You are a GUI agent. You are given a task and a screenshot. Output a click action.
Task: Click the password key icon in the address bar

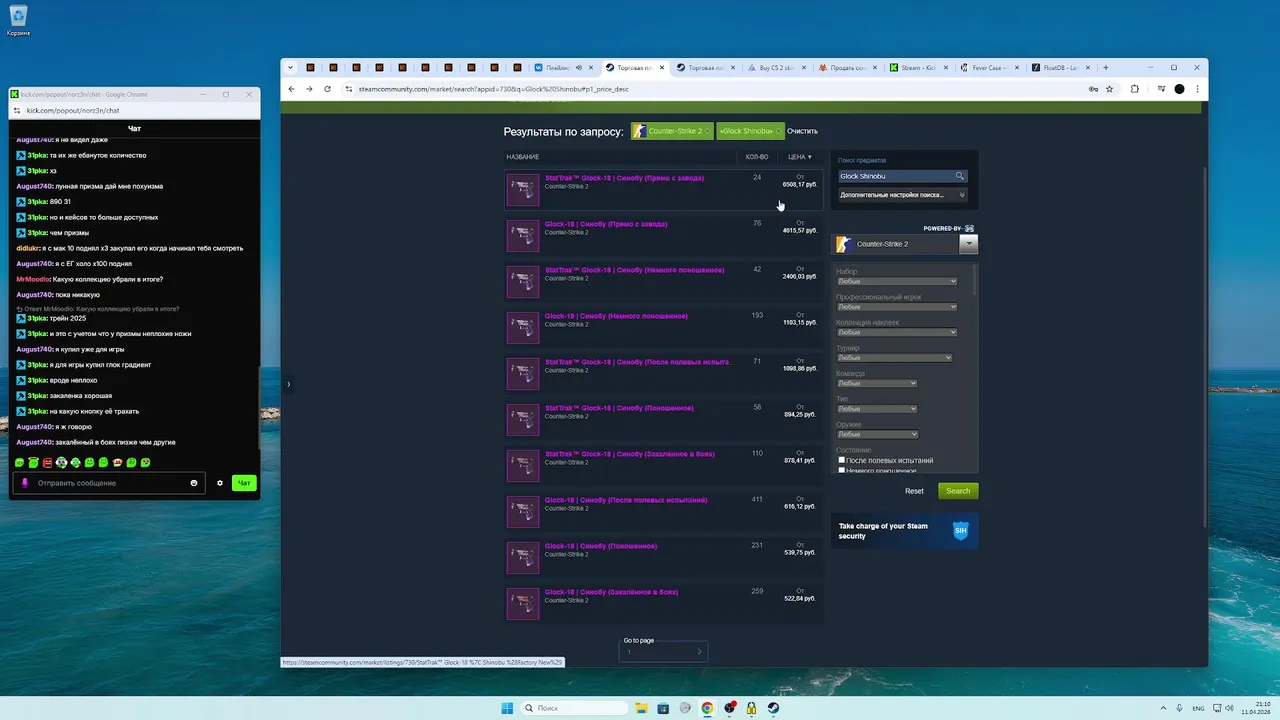pyautogui.click(x=1093, y=89)
